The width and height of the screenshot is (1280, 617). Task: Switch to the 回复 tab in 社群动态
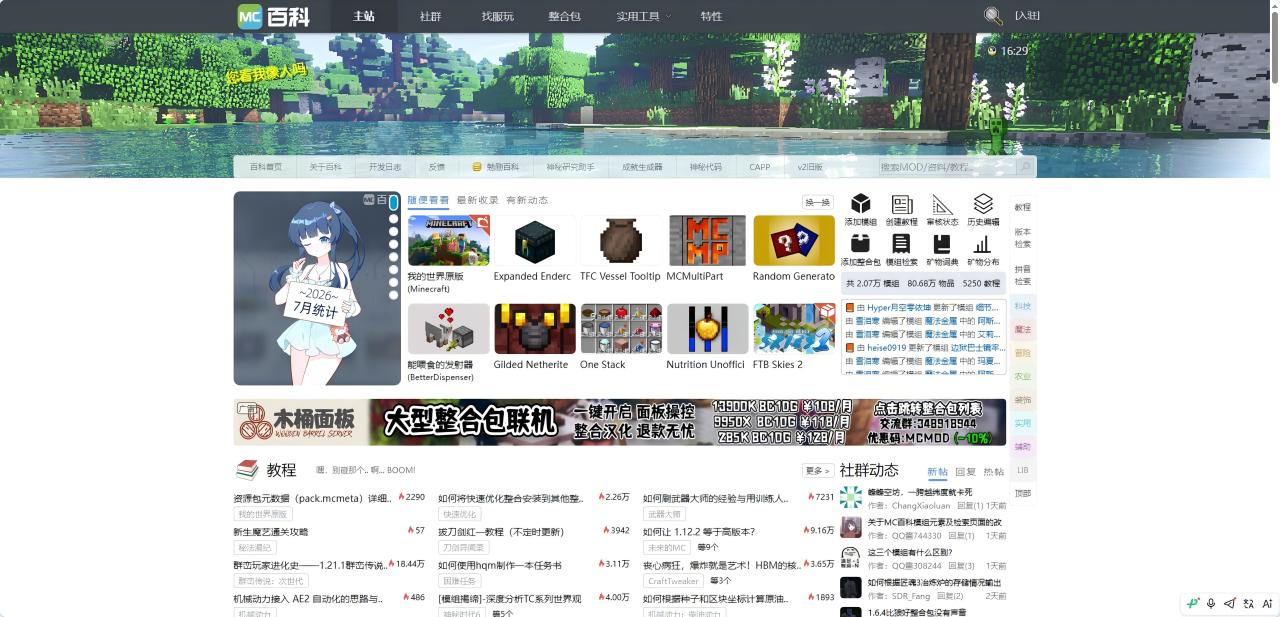965,472
